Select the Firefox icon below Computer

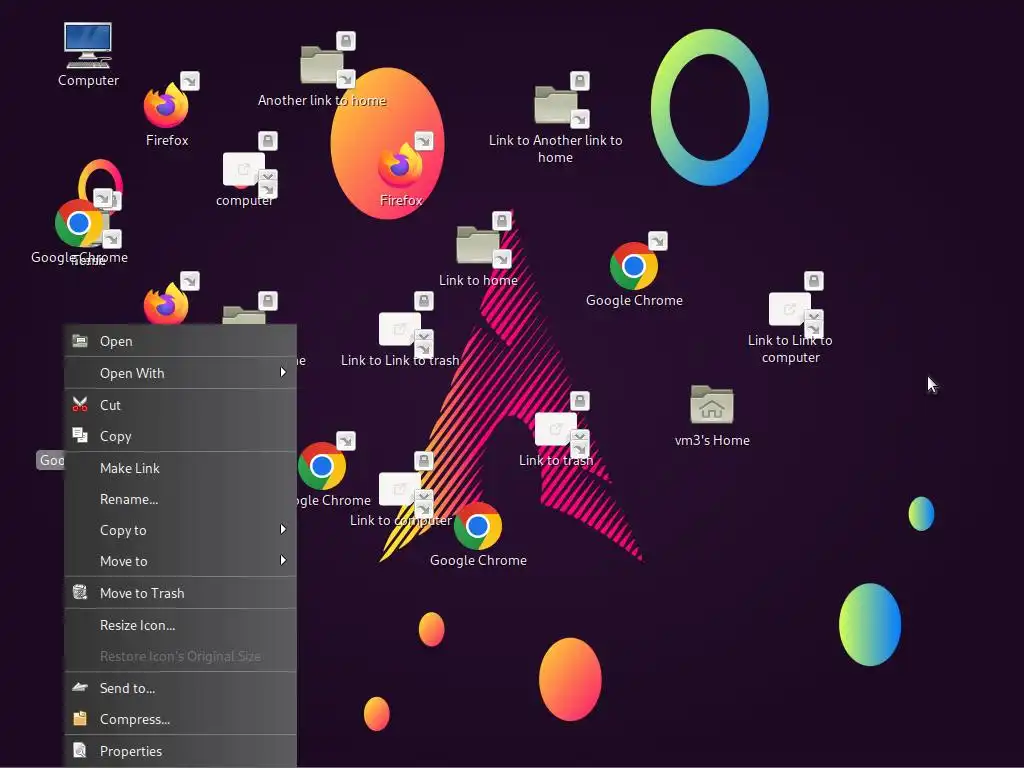pos(167,105)
